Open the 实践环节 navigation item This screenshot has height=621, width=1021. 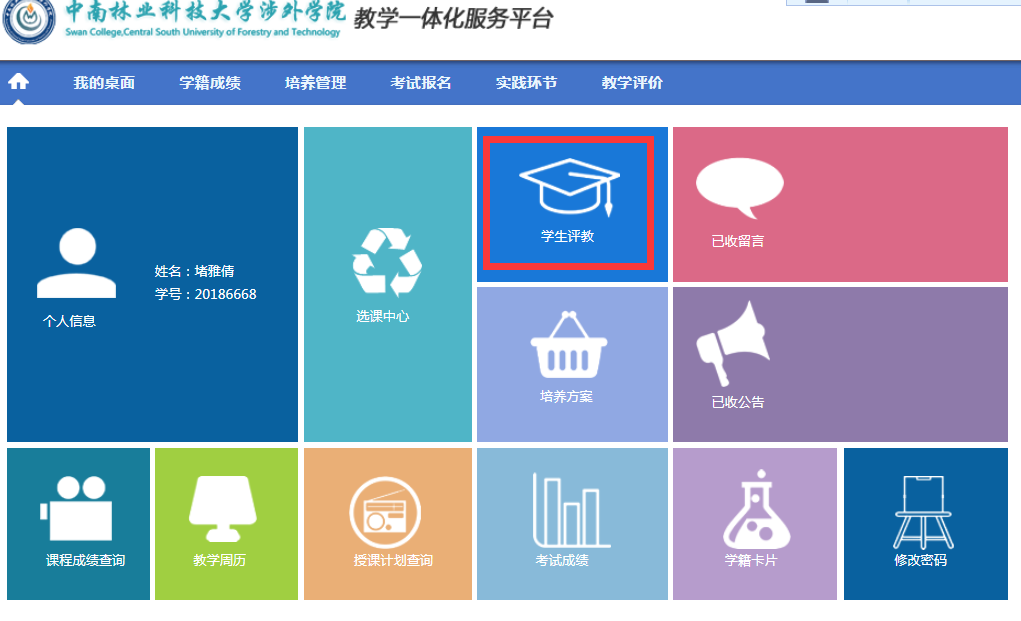click(x=526, y=83)
